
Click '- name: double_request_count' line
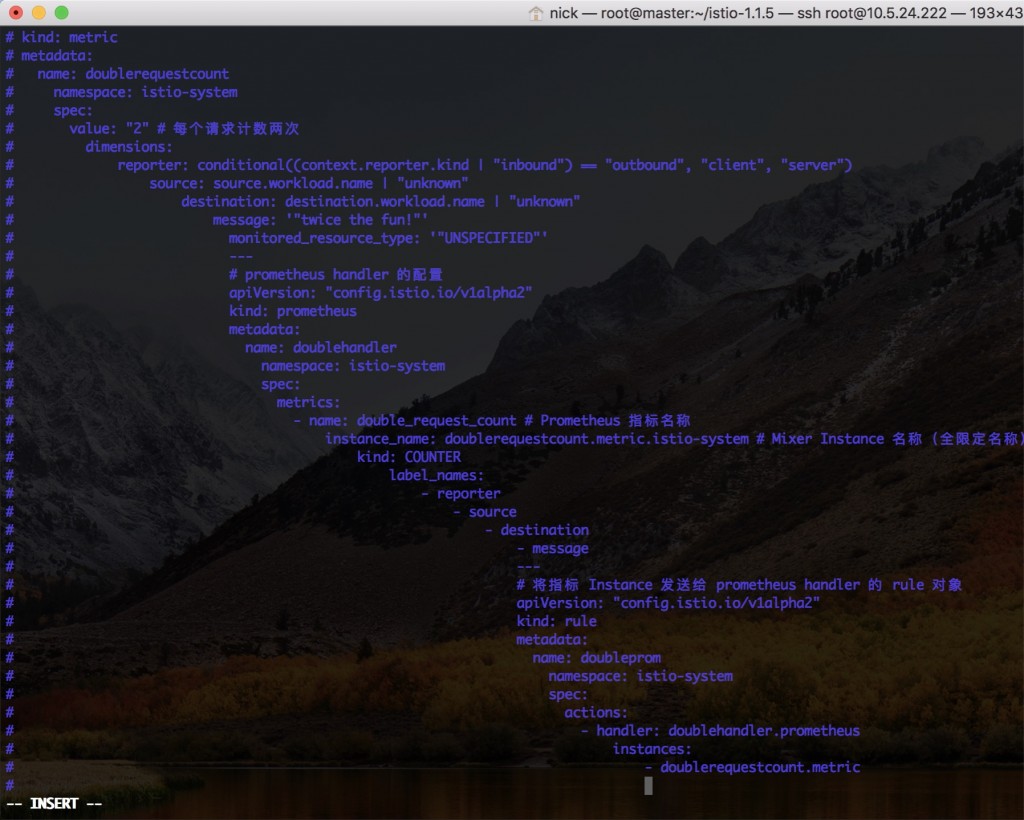491,421
